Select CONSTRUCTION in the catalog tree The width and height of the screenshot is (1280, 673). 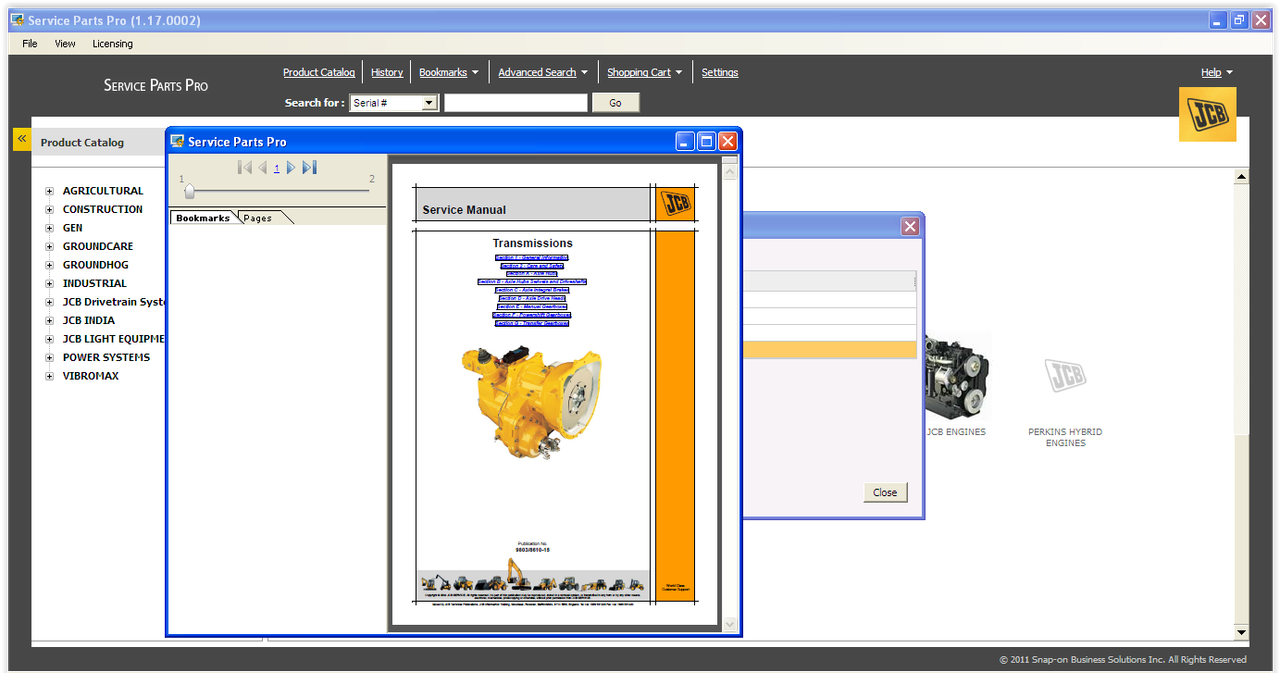tap(103, 210)
